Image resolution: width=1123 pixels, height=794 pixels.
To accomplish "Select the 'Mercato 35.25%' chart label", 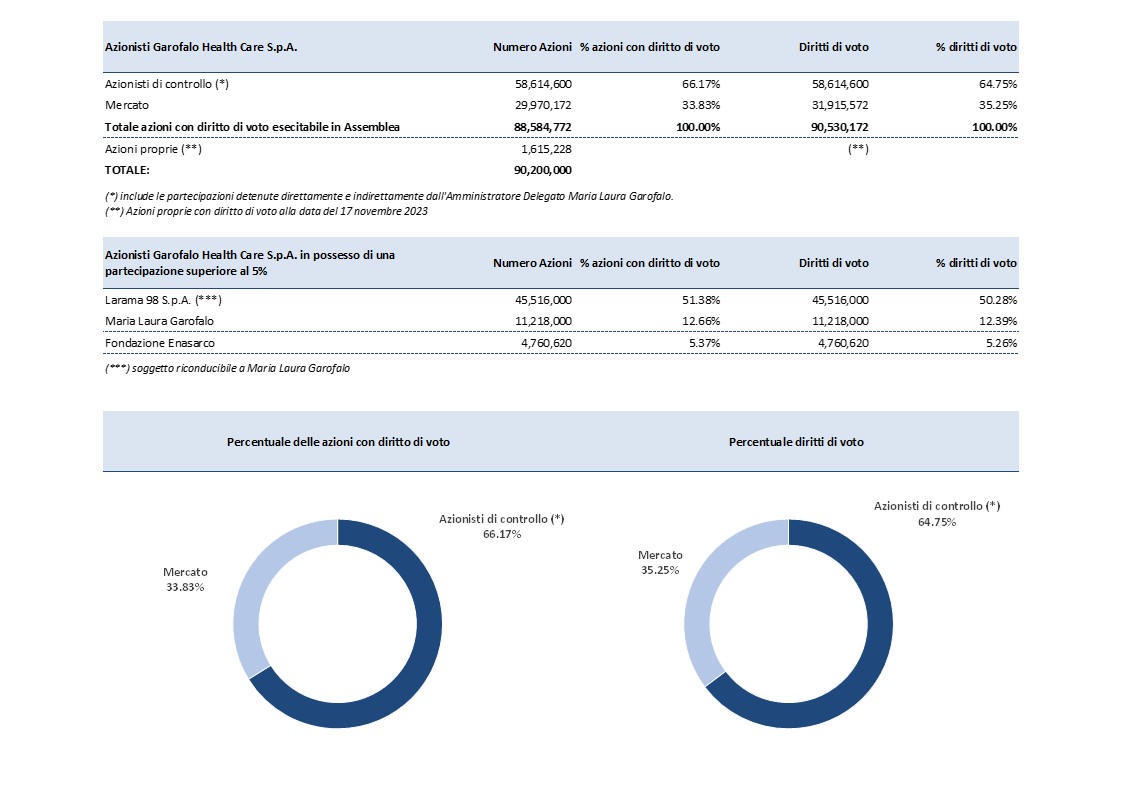I will [660, 562].
